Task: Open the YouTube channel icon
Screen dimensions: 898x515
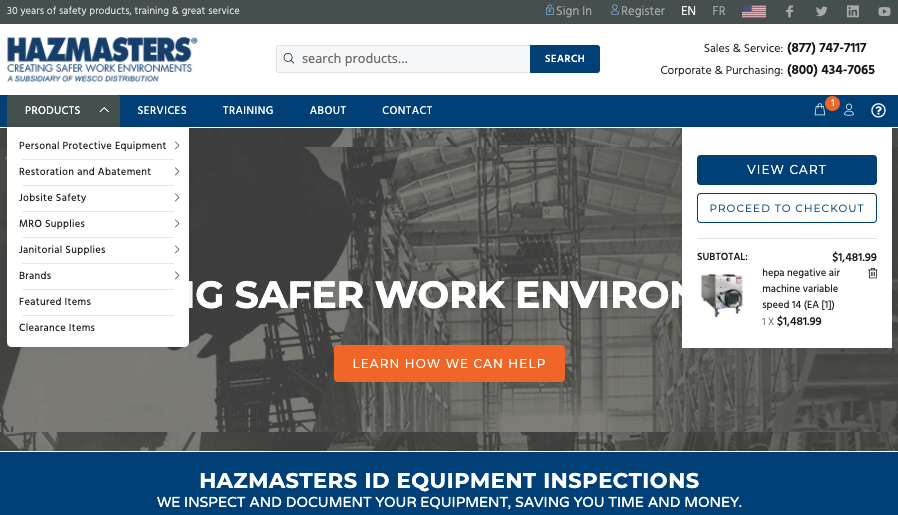Action: [884, 11]
